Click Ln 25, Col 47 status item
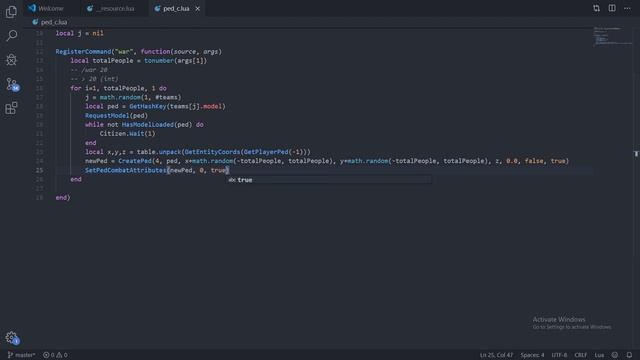The width and height of the screenshot is (640, 360). click(496, 355)
